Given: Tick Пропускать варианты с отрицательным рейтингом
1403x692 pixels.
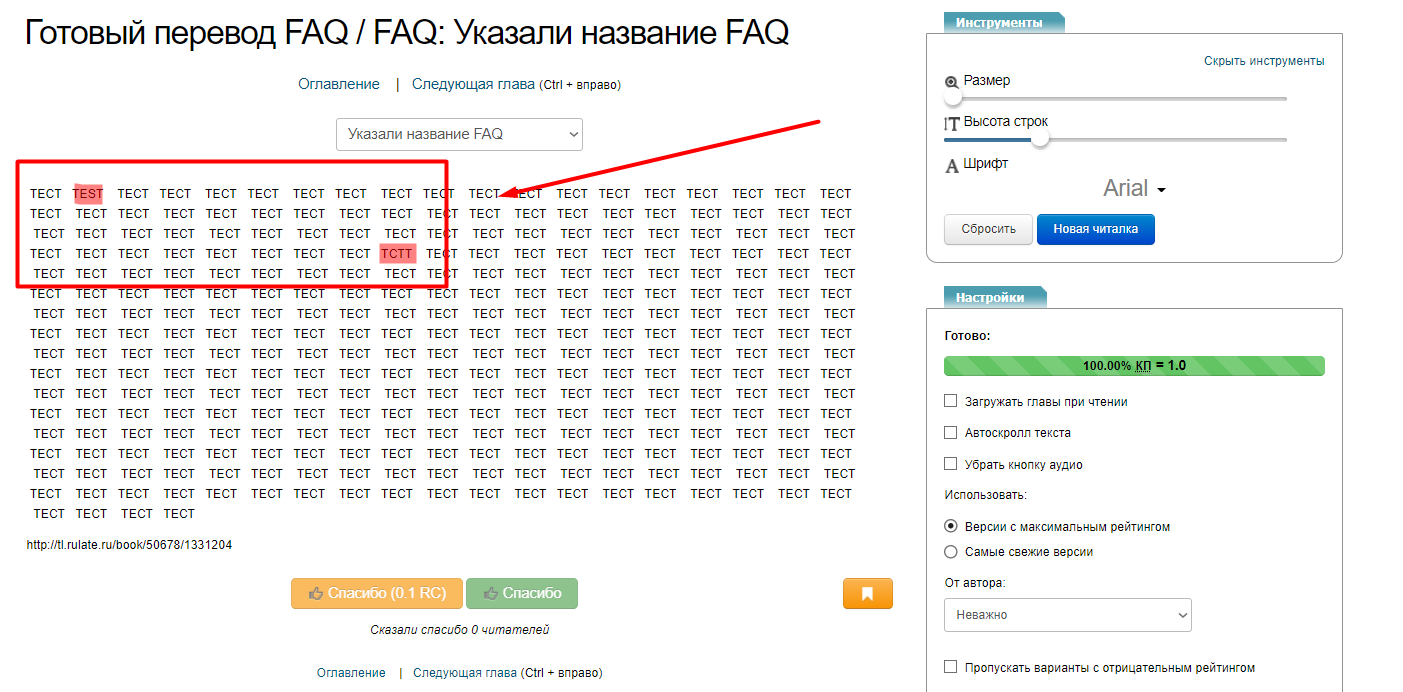Looking at the screenshot, I should click(x=951, y=667).
